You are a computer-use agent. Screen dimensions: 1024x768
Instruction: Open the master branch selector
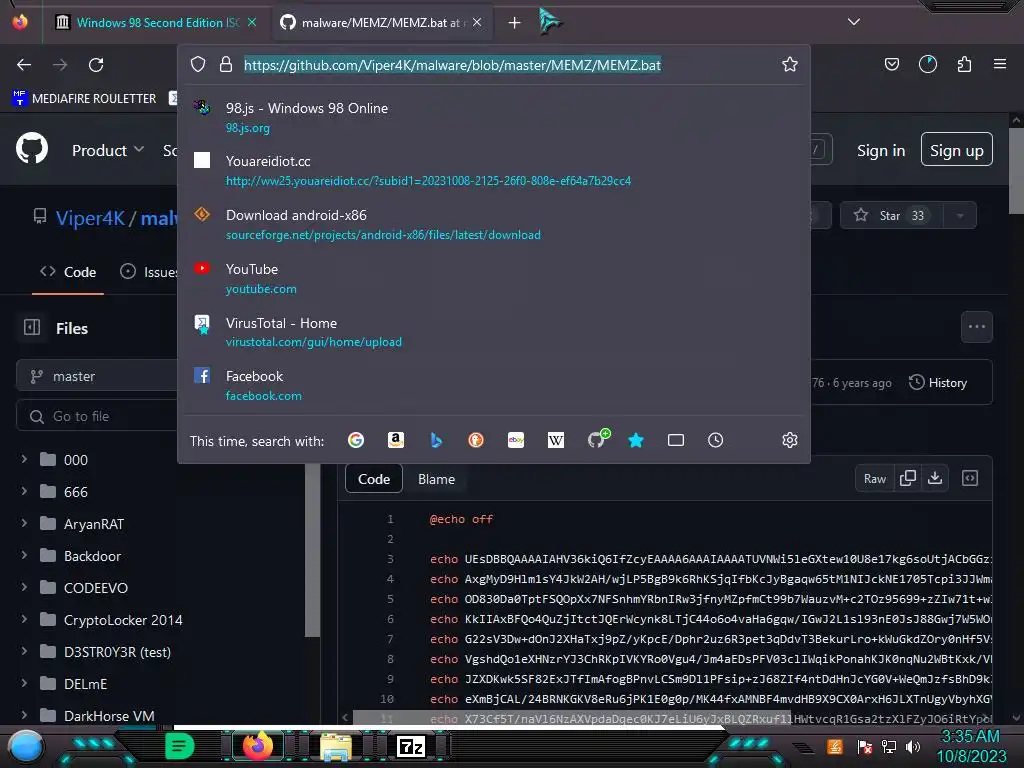coord(97,376)
